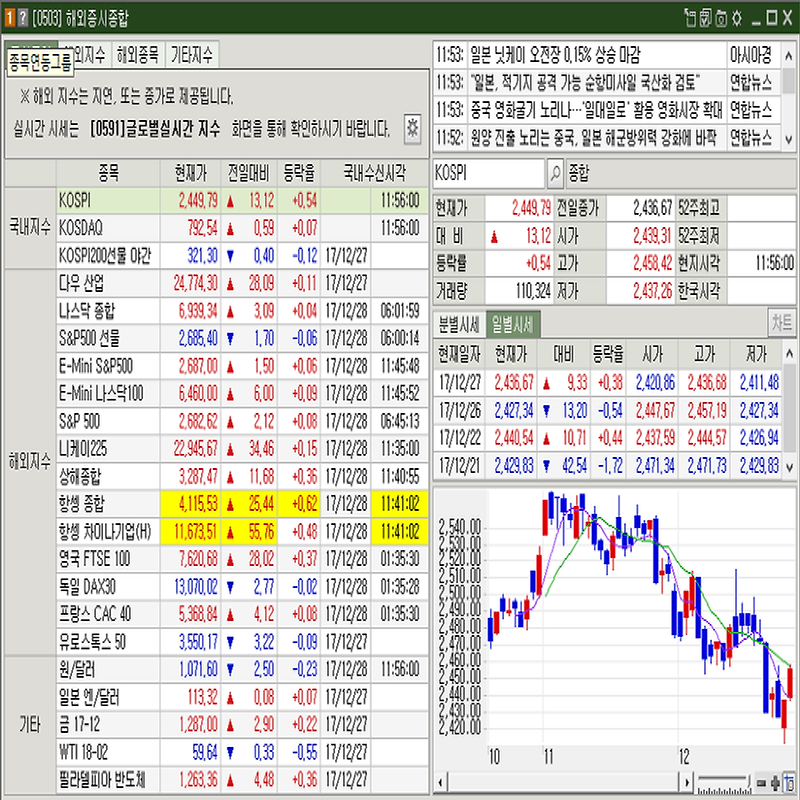Switch to the 기타지수 tab
The image size is (800, 800).
click(x=192, y=54)
